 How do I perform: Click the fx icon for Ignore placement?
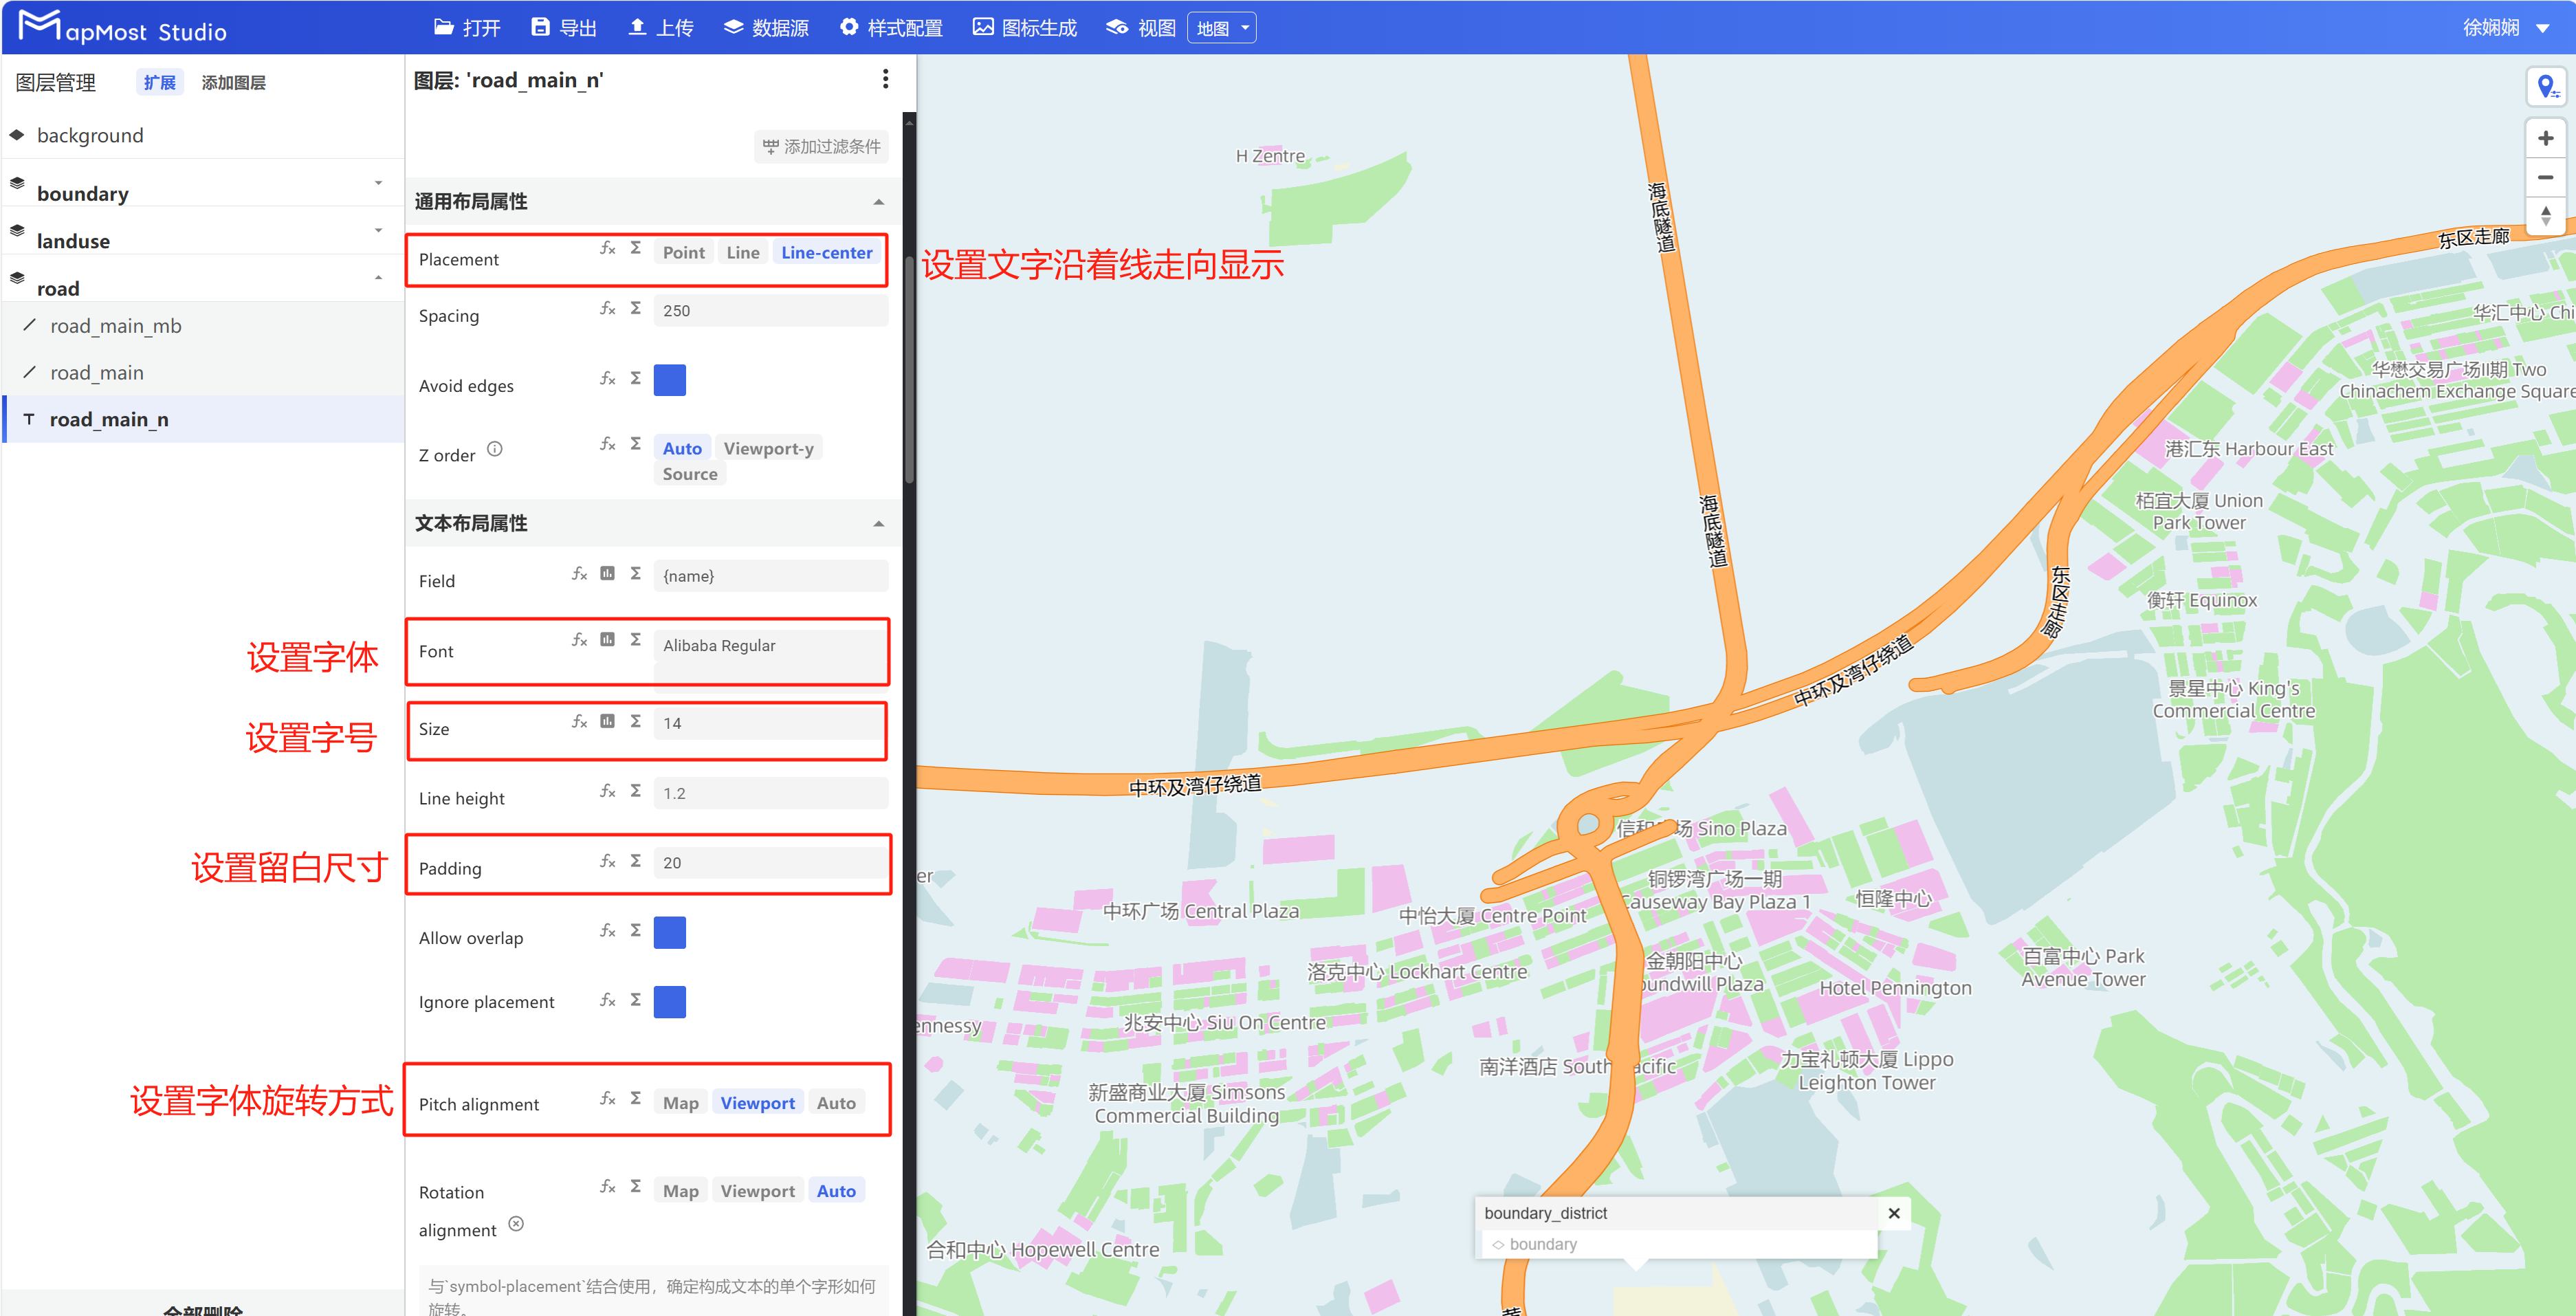[x=607, y=1001]
